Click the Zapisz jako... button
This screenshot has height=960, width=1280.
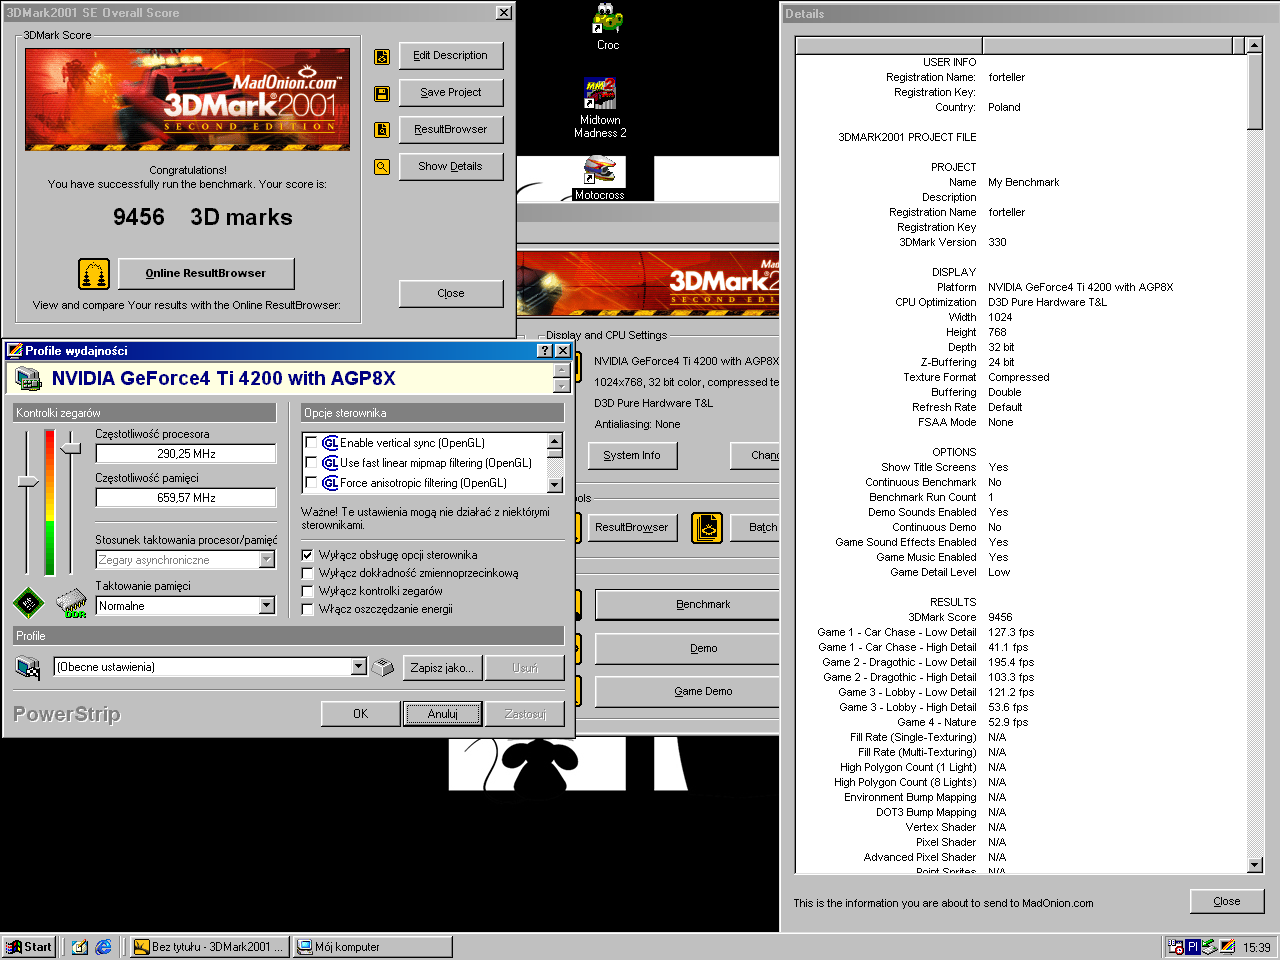tap(443, 668)
